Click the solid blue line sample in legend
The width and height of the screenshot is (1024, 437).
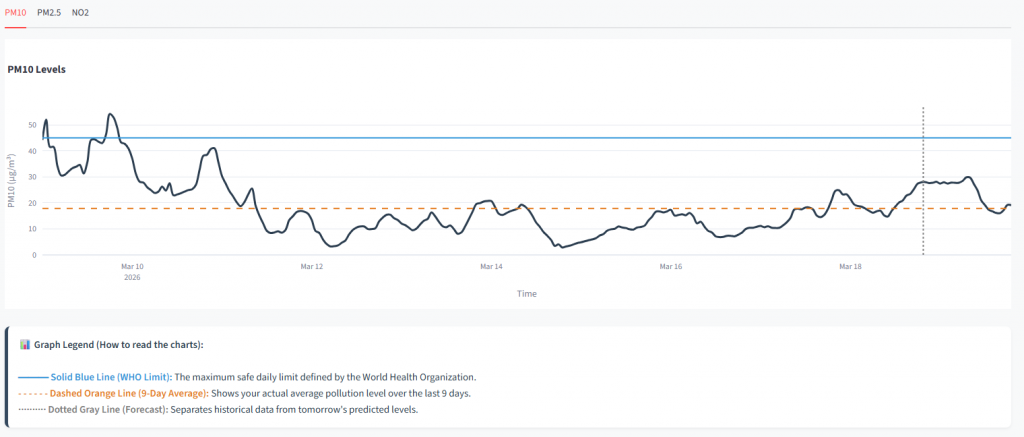click(33, 377)
